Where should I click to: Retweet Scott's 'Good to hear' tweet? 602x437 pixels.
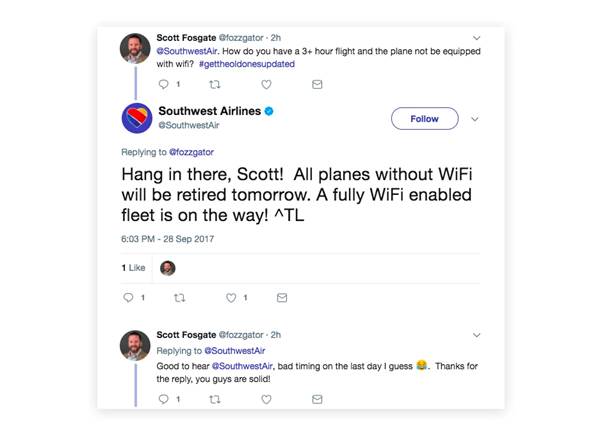pyautogui.click(x=214, y=399)
